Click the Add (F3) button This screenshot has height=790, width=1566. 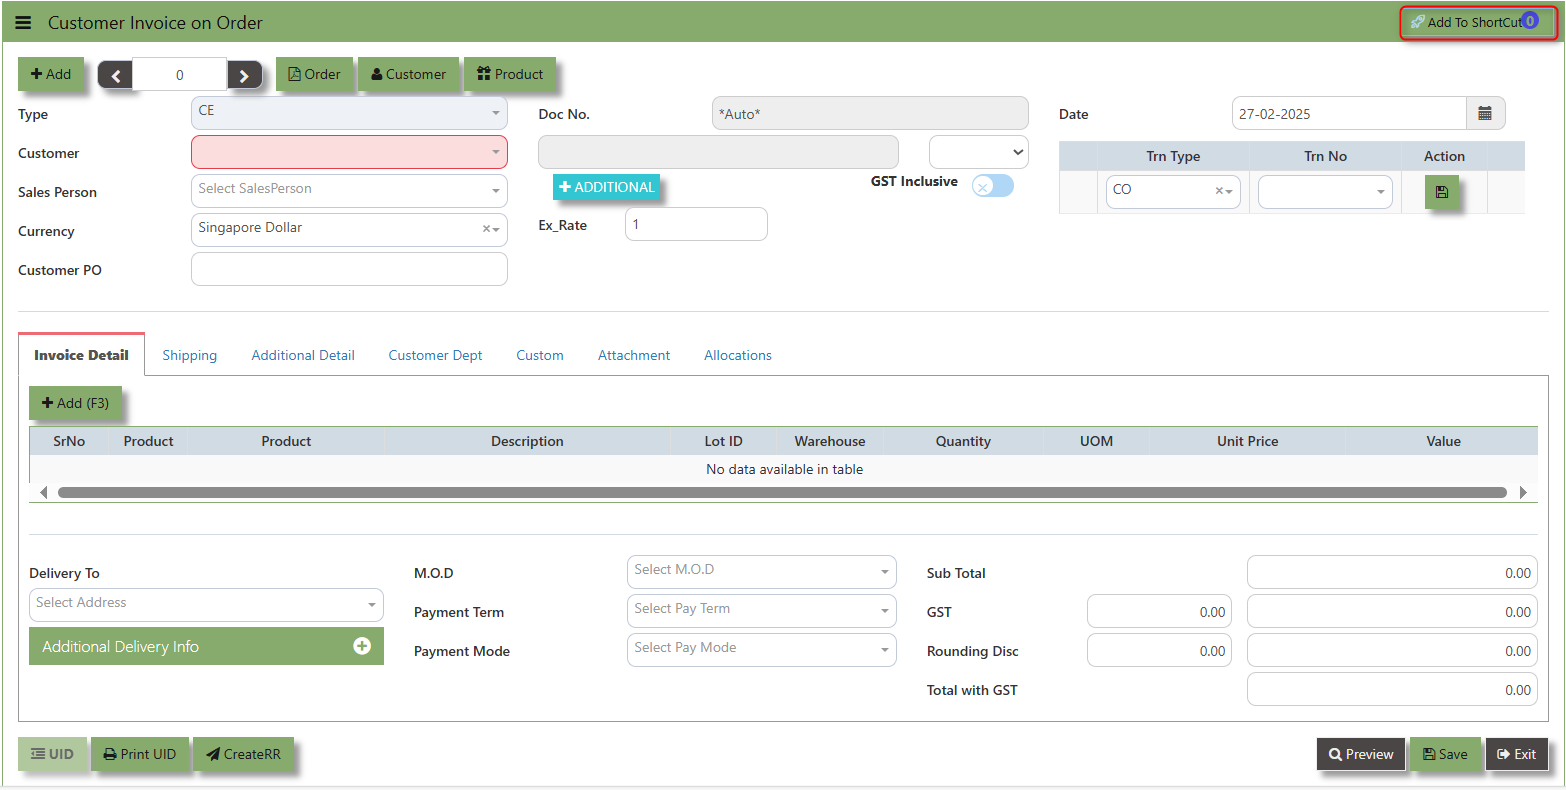pos(76,403)
